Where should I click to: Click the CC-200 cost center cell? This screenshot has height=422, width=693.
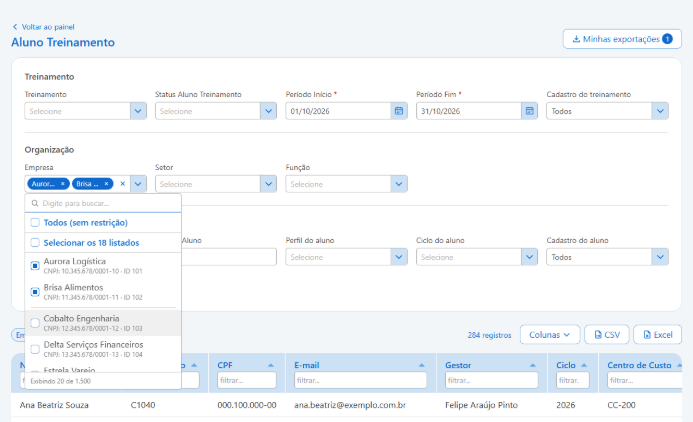621,405
